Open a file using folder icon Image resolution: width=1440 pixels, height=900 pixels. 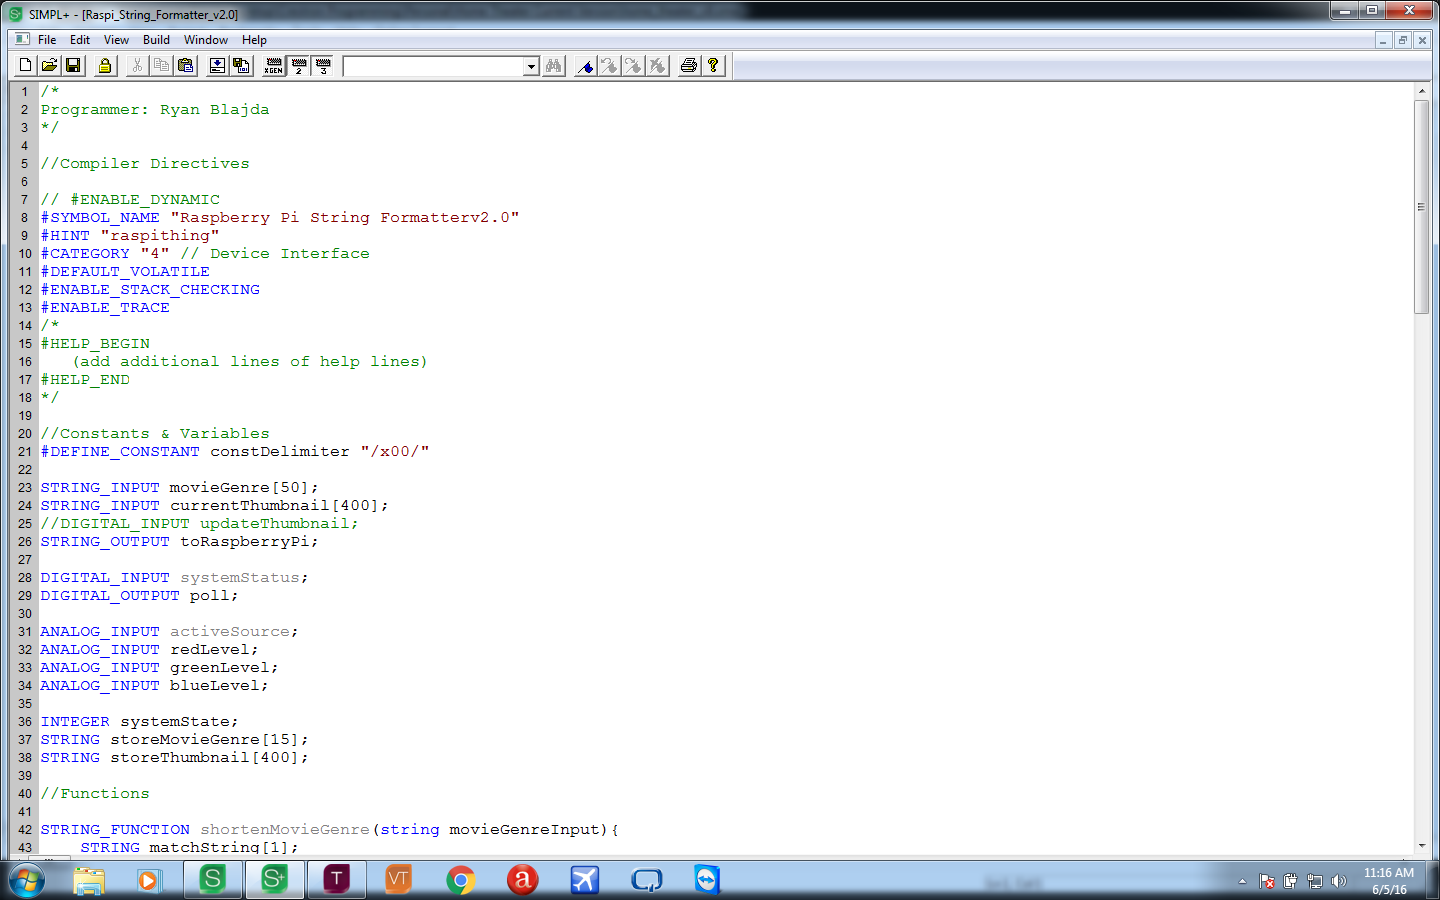pos(49,66)
